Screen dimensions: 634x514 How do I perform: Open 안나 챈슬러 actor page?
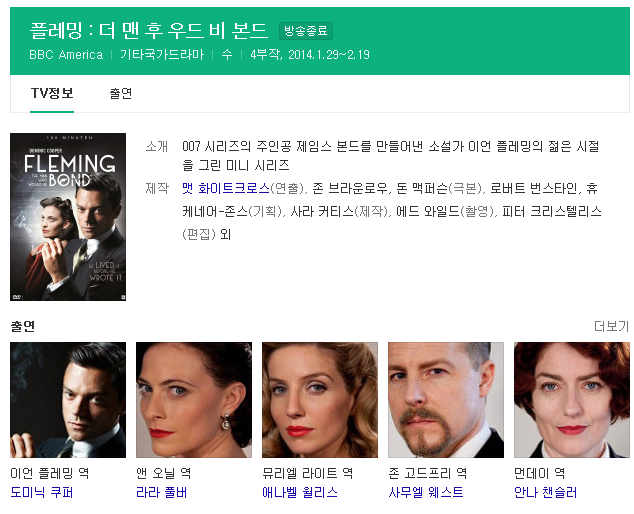point(545,492)
